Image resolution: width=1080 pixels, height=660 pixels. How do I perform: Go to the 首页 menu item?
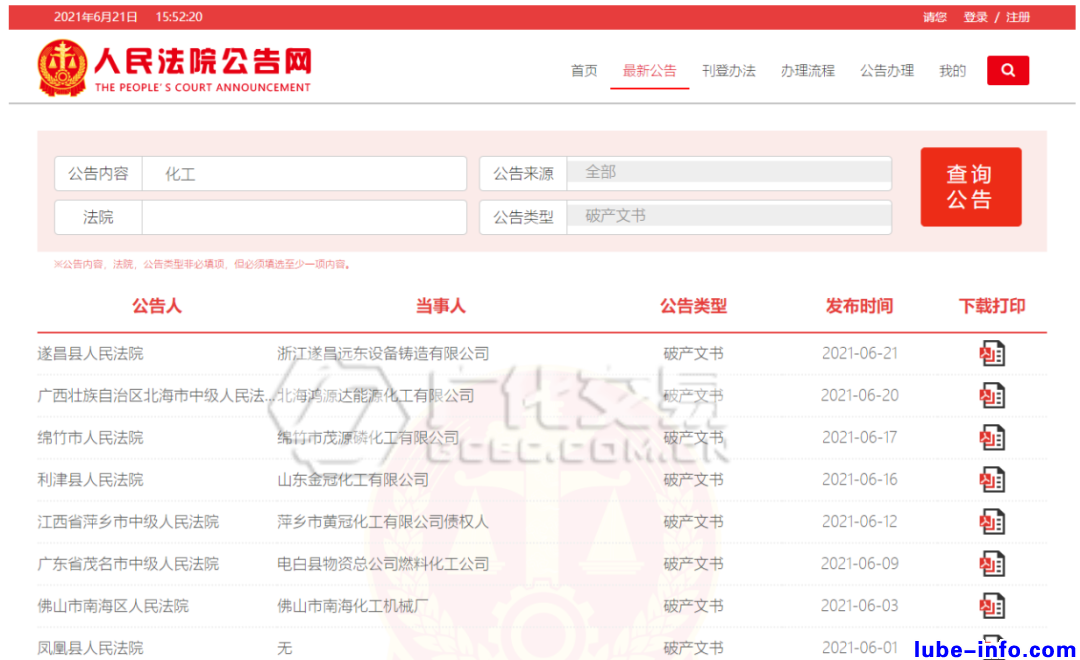coord(584,71)
